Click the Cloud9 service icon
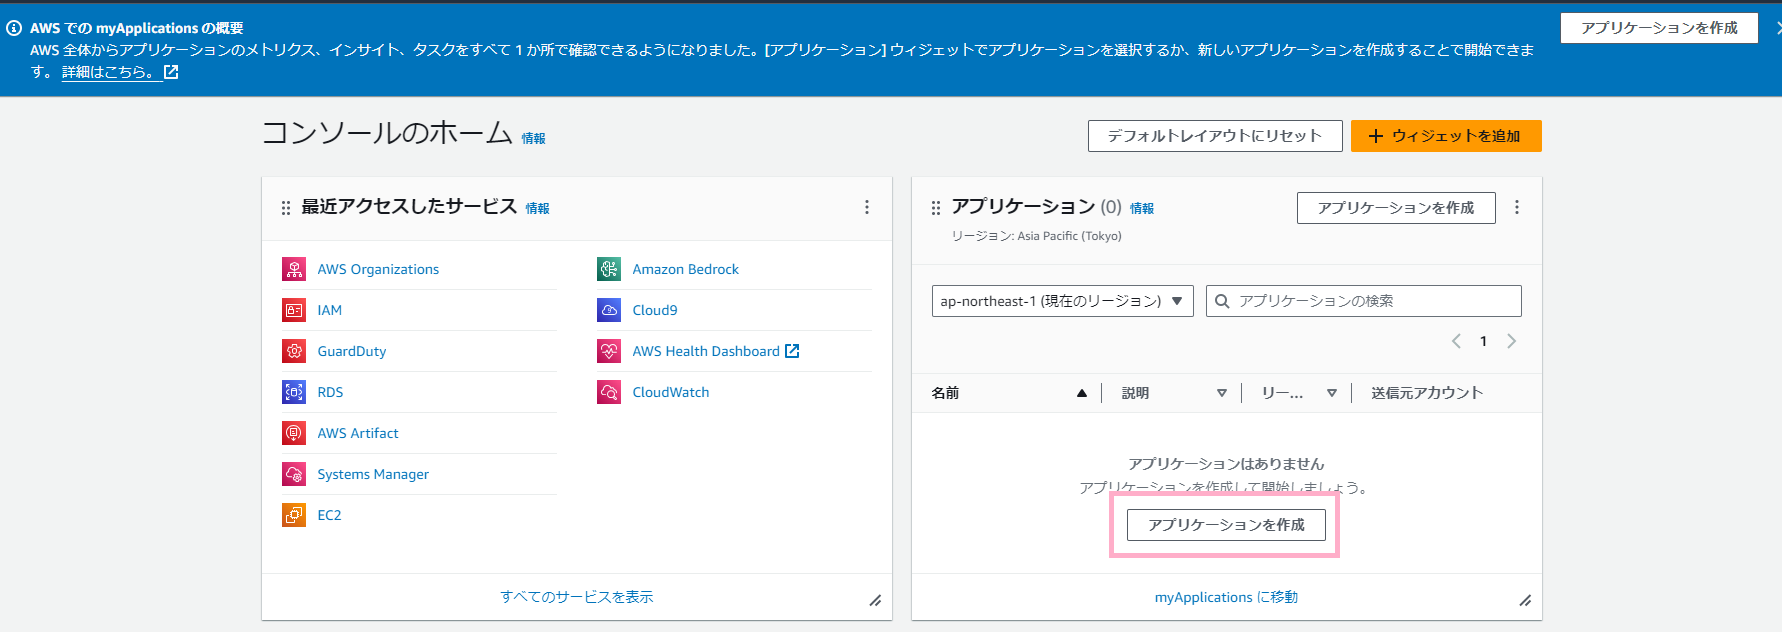The image size is (1782, 632). [609, 310]
